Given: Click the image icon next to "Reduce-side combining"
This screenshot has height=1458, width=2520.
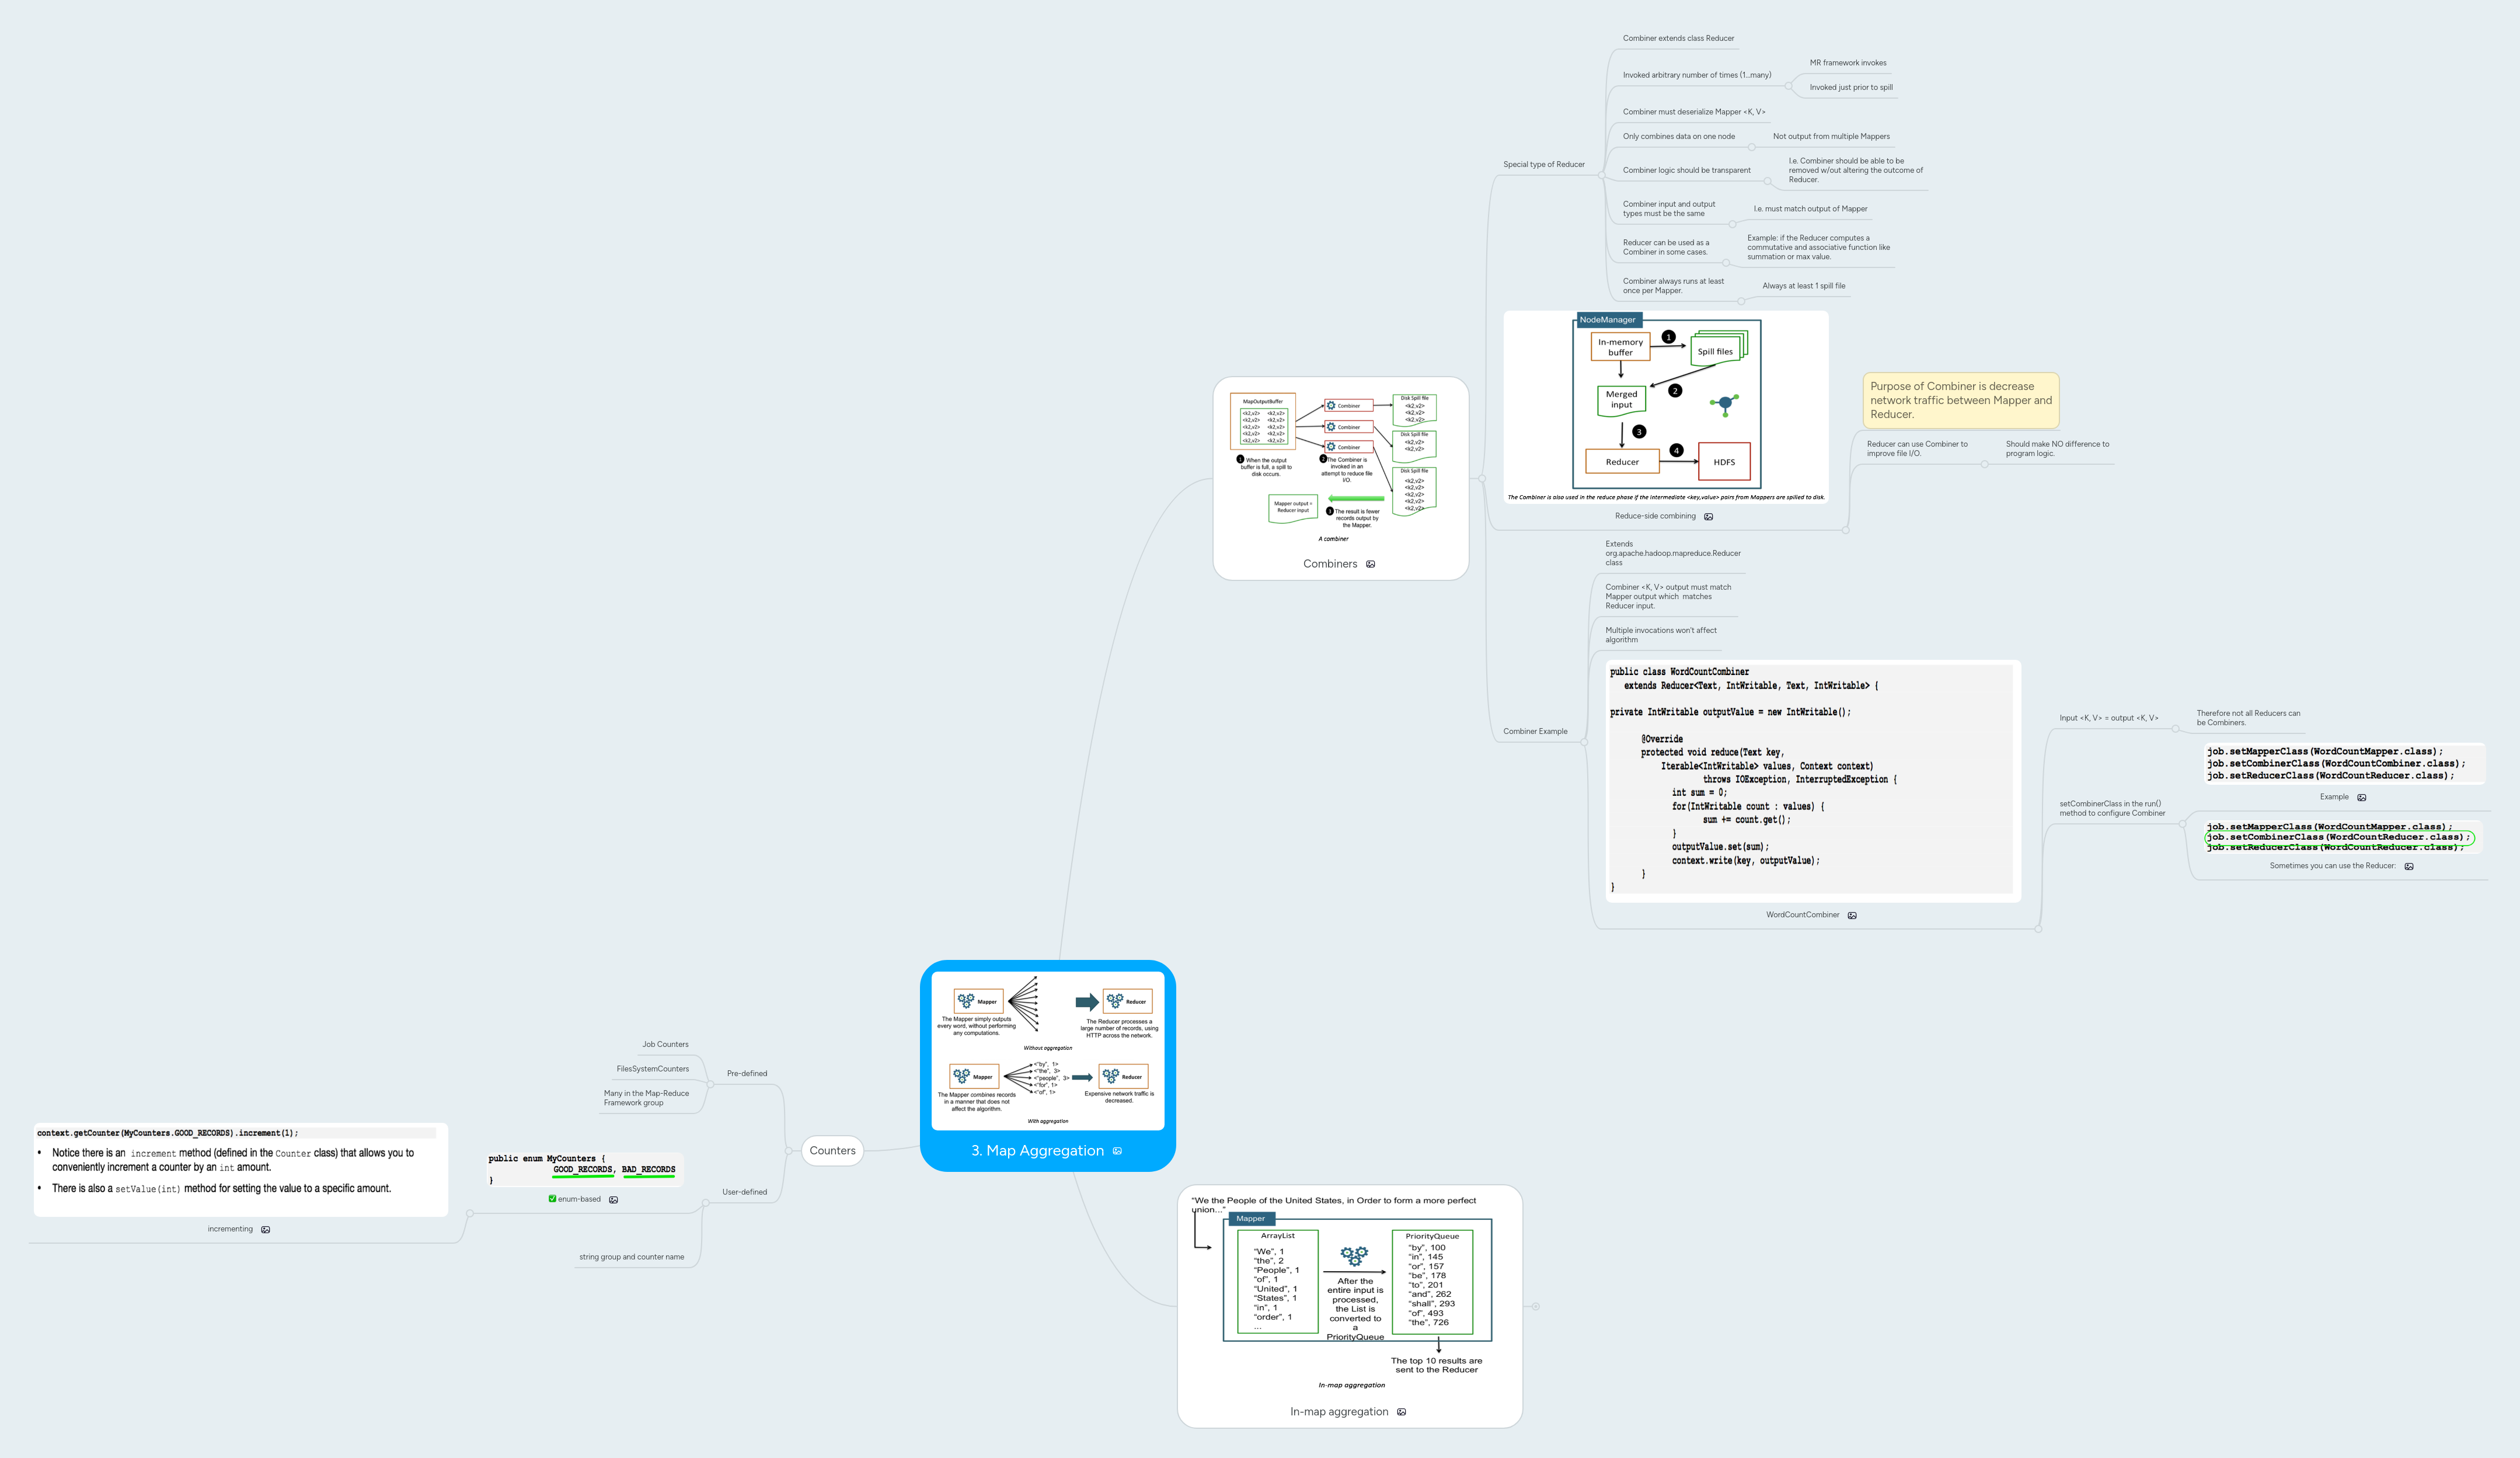Looking at the screenshot, I should point(1710,516).
